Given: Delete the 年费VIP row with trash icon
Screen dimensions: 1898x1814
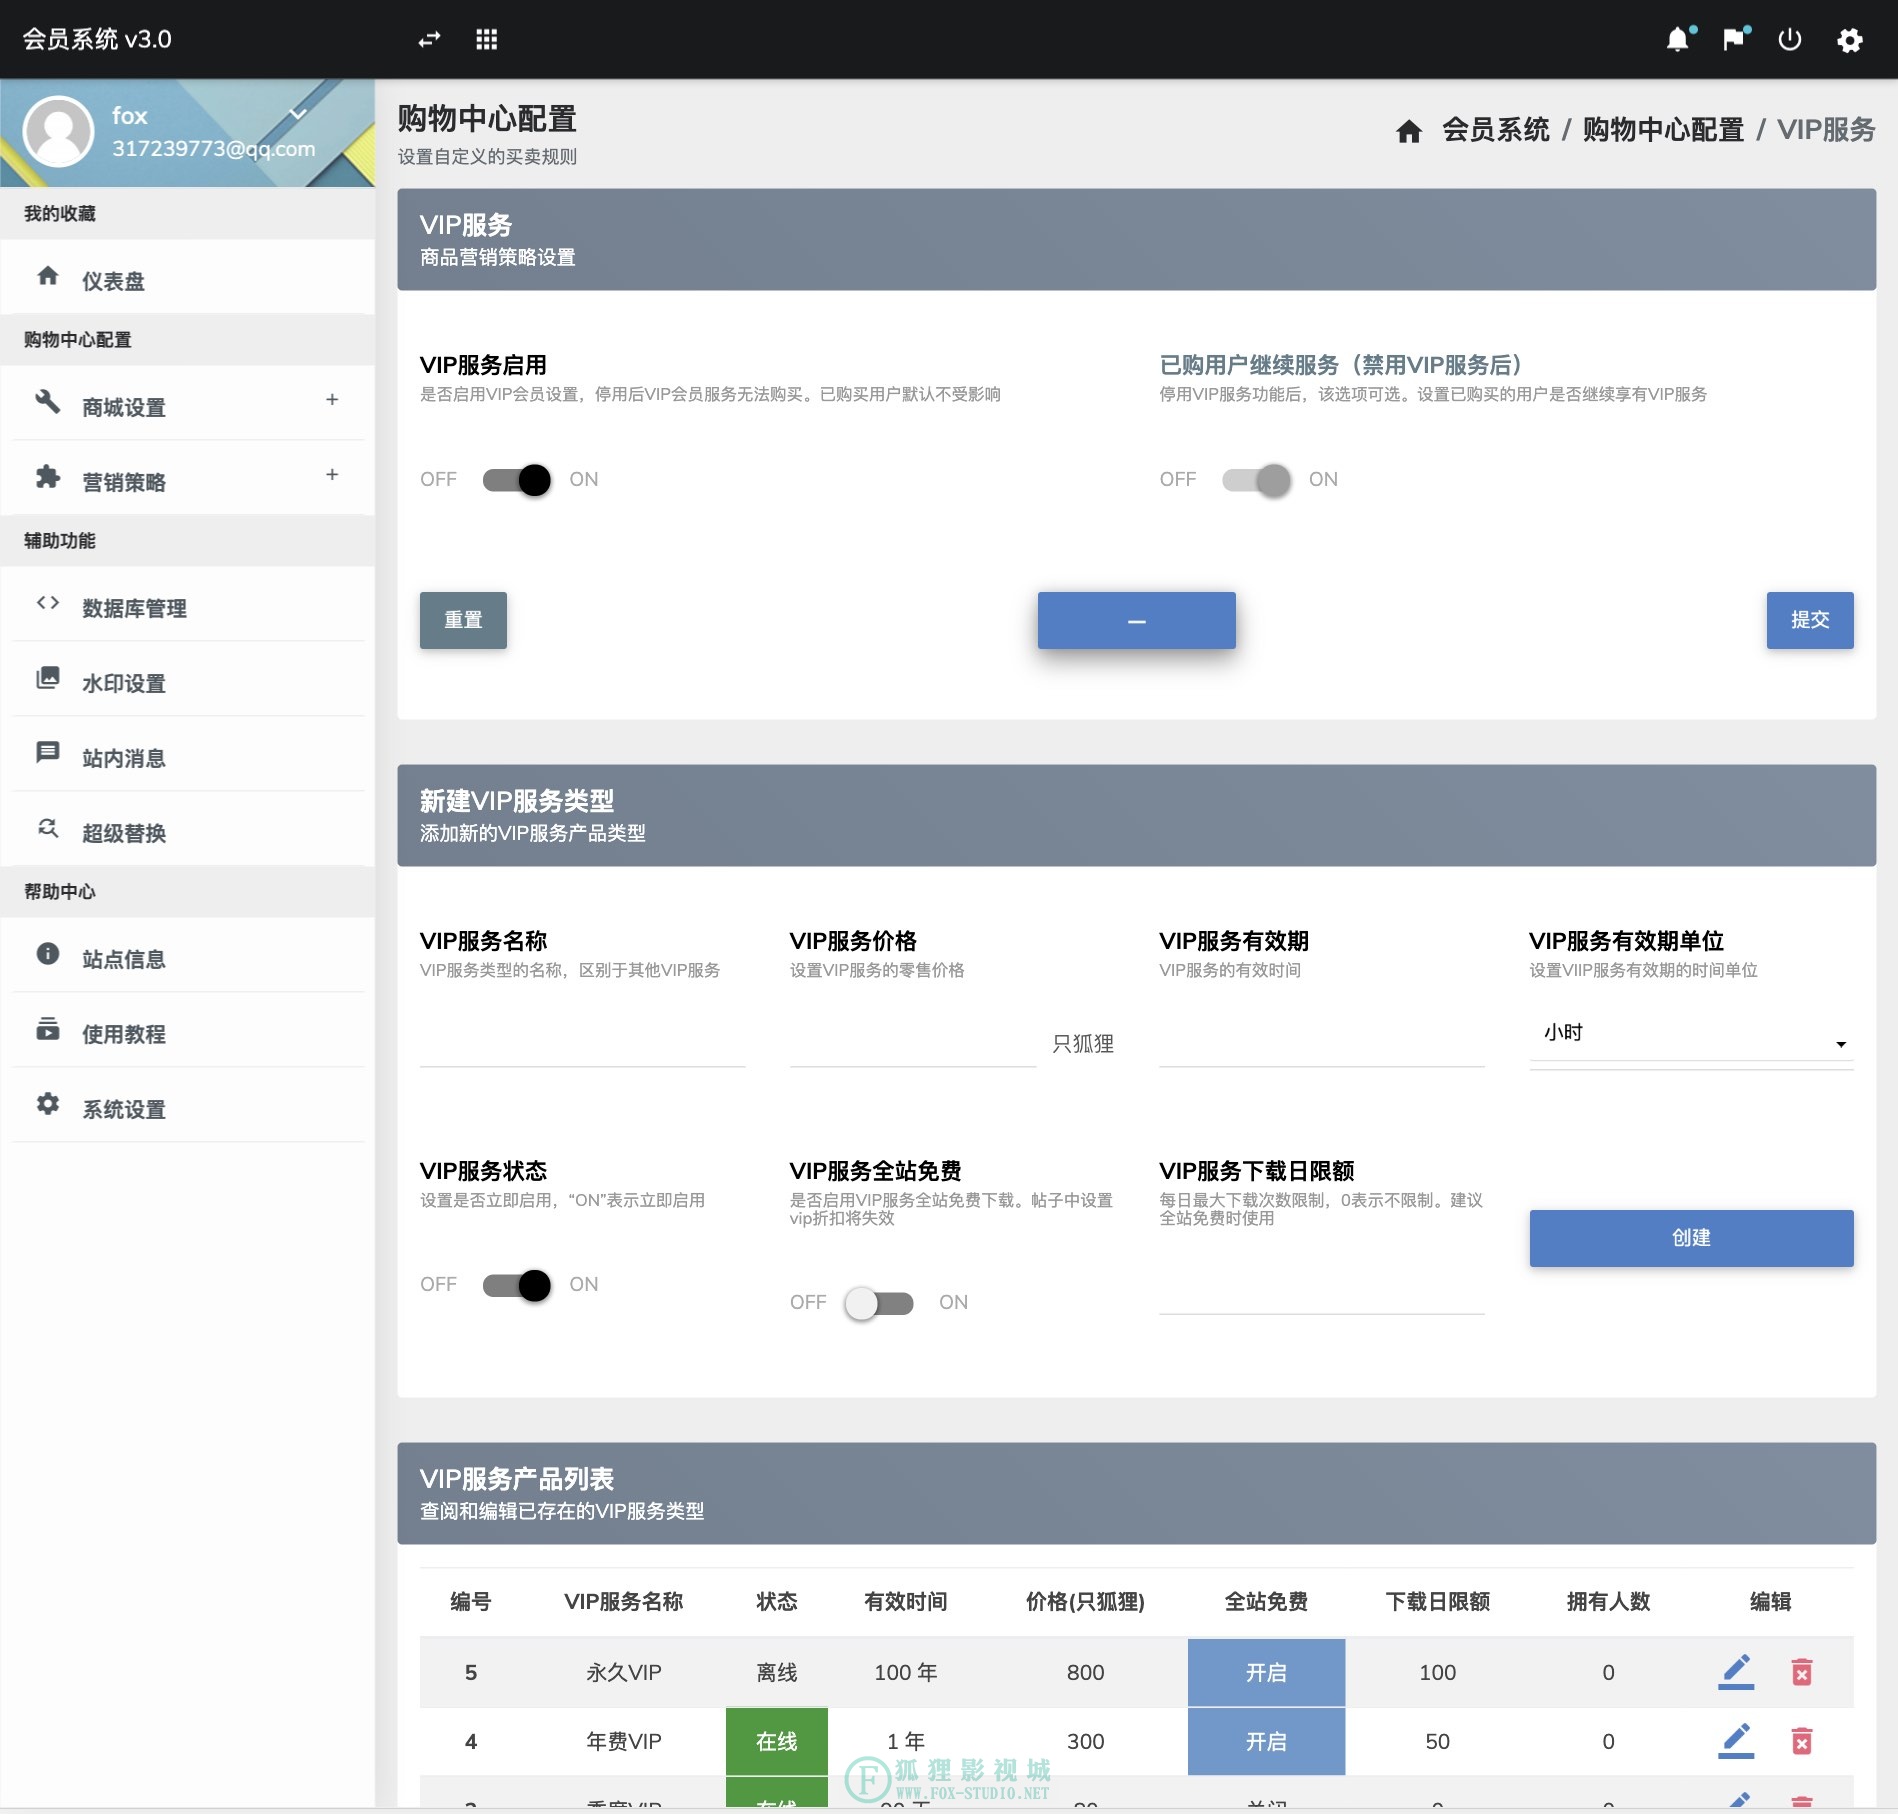Looking at the screenshot, I should 1802,1741.
